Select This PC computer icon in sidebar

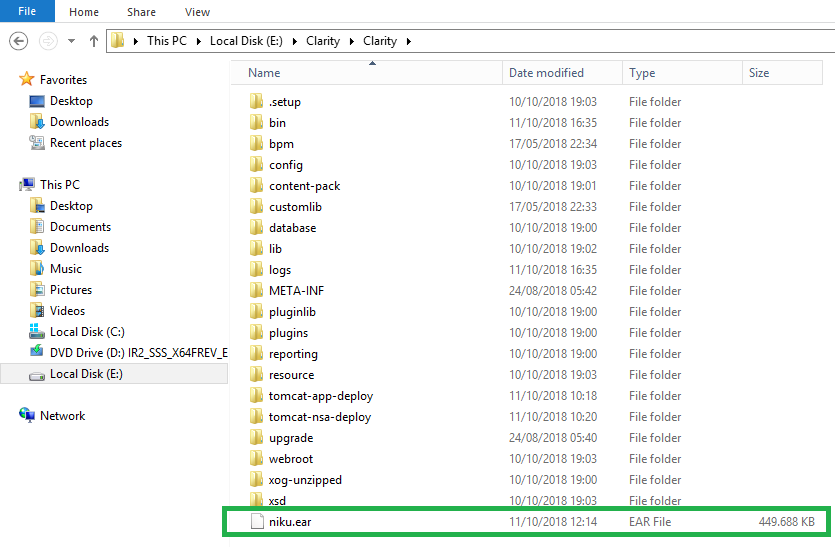pos(27,185)
